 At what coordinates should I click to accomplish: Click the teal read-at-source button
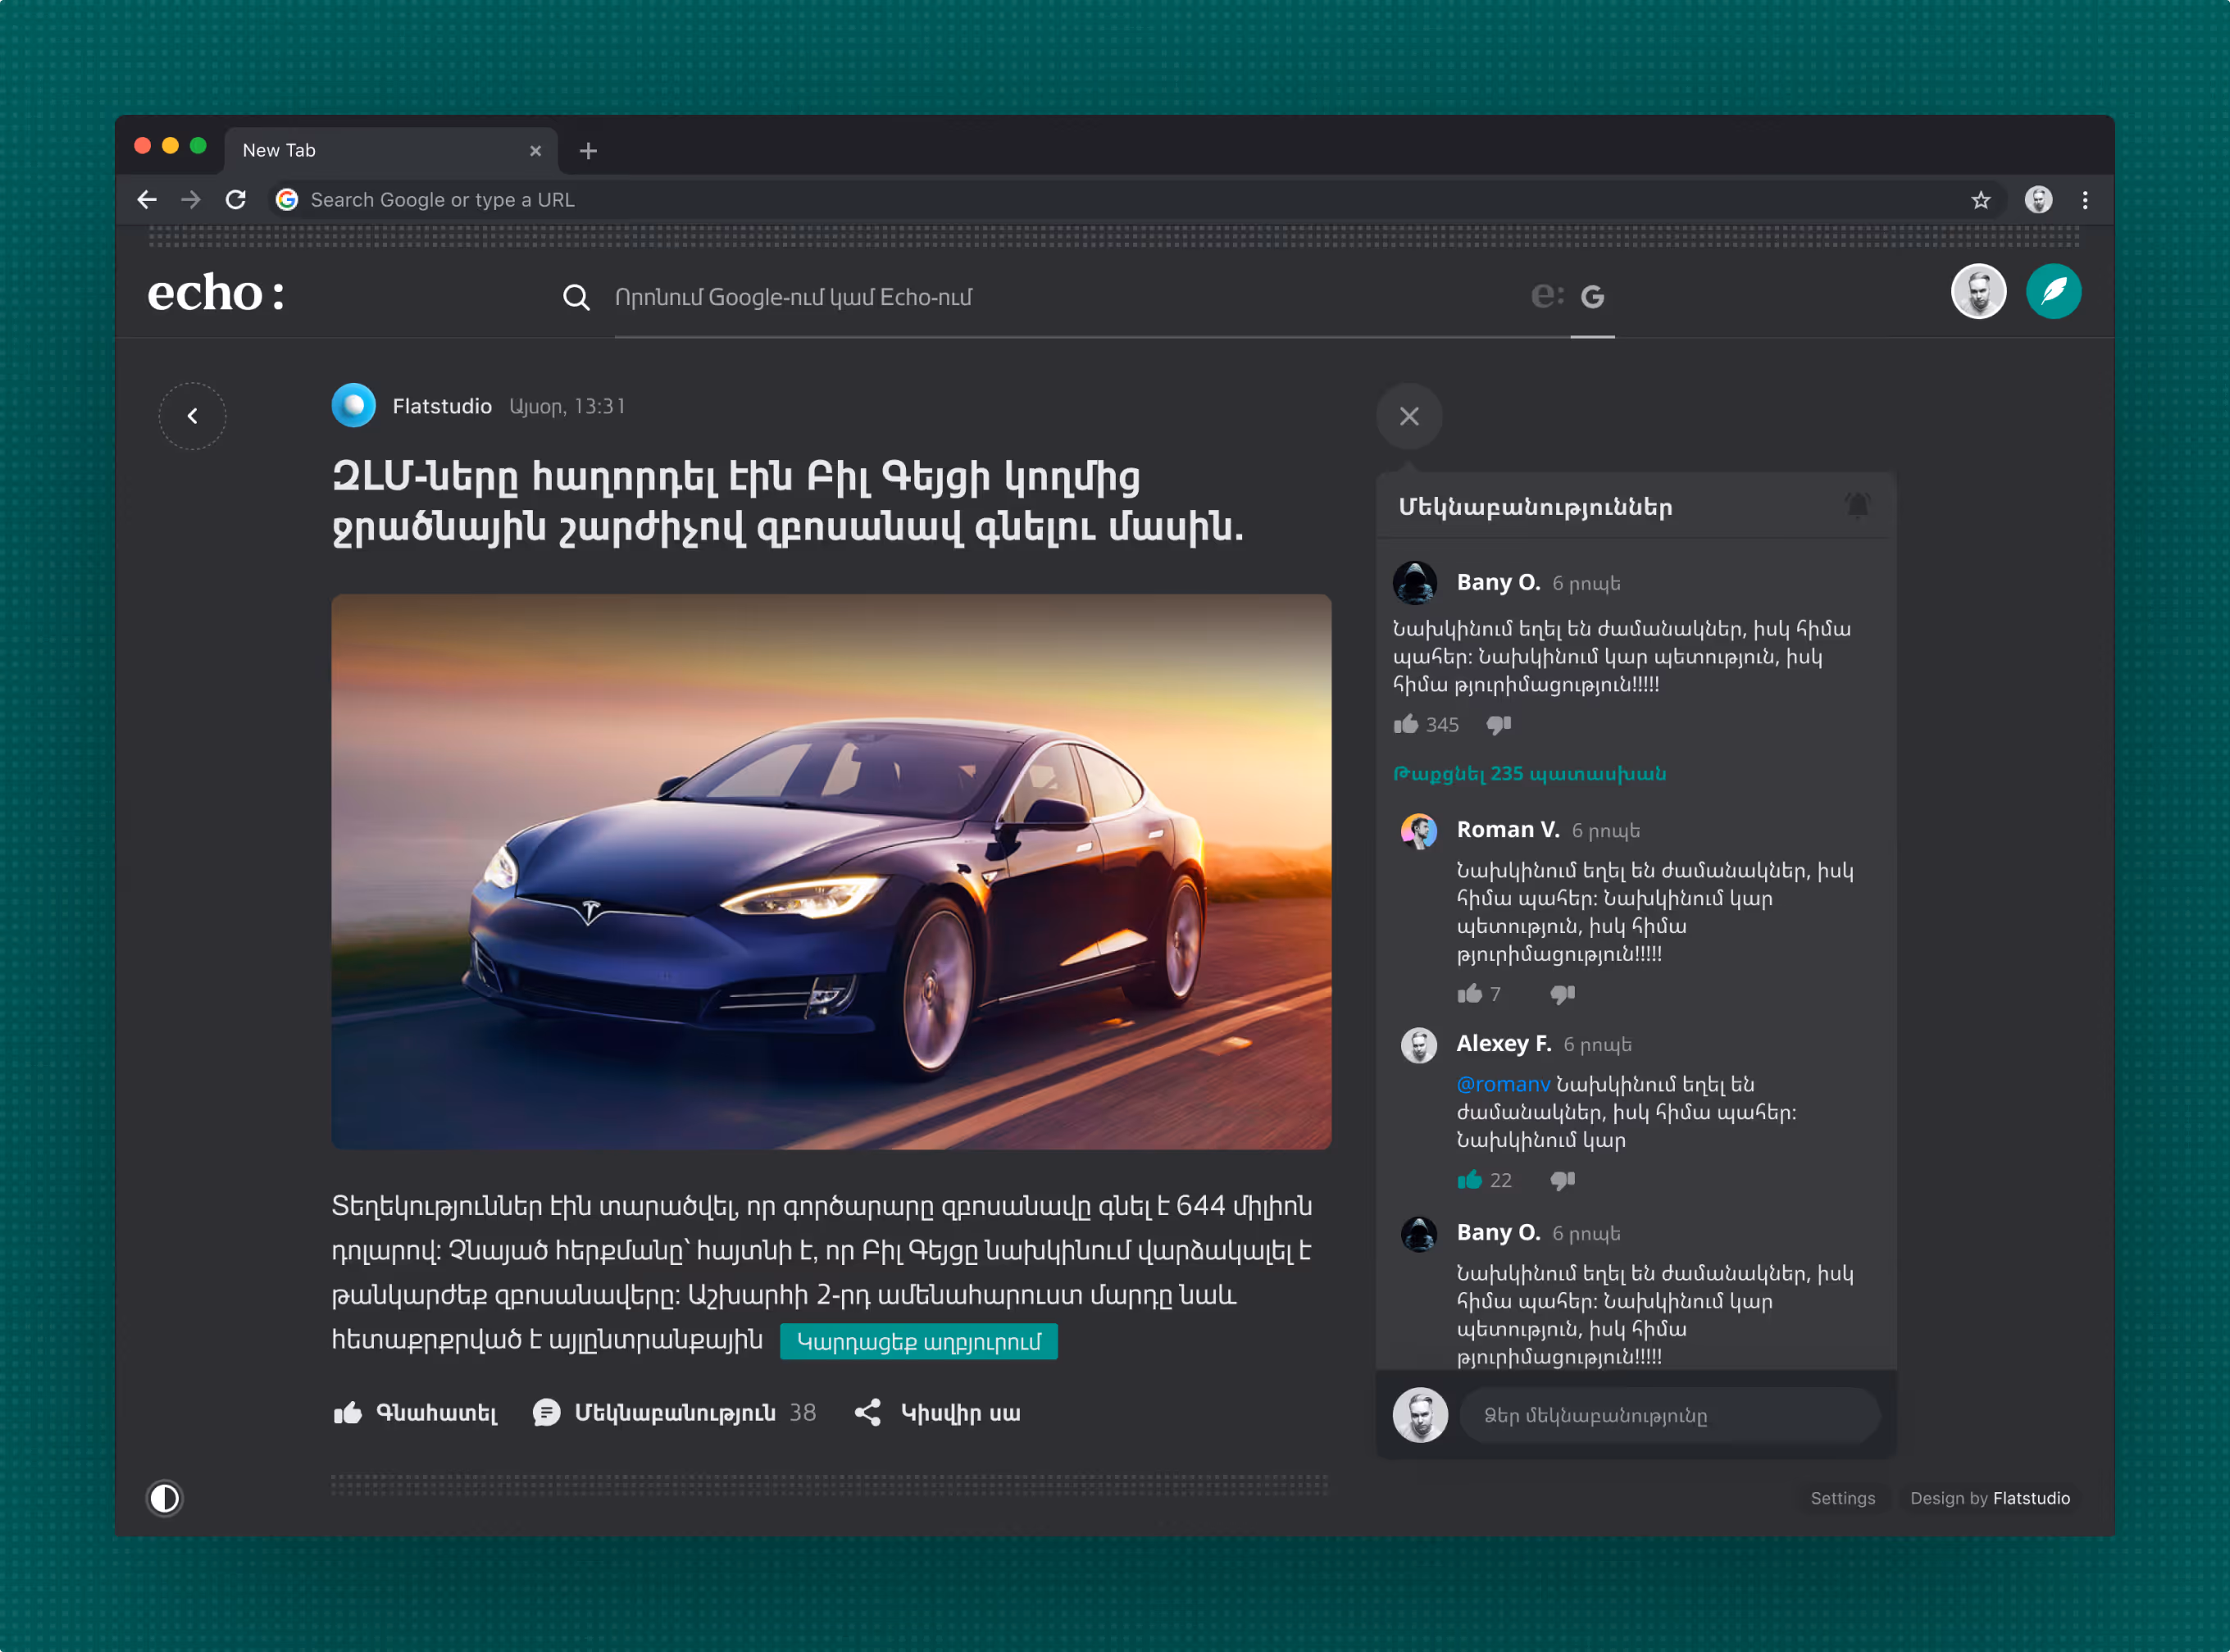tap(918, 1342)
